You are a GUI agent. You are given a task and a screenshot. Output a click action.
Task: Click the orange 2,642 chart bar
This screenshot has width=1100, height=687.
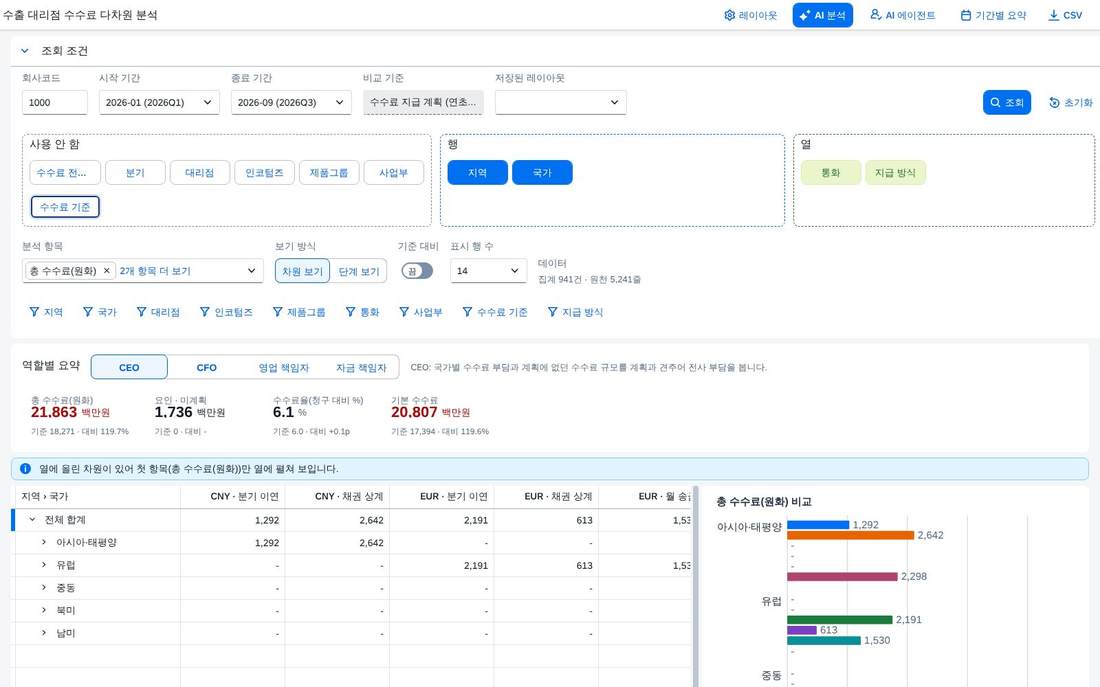click(x=850, y=535)
